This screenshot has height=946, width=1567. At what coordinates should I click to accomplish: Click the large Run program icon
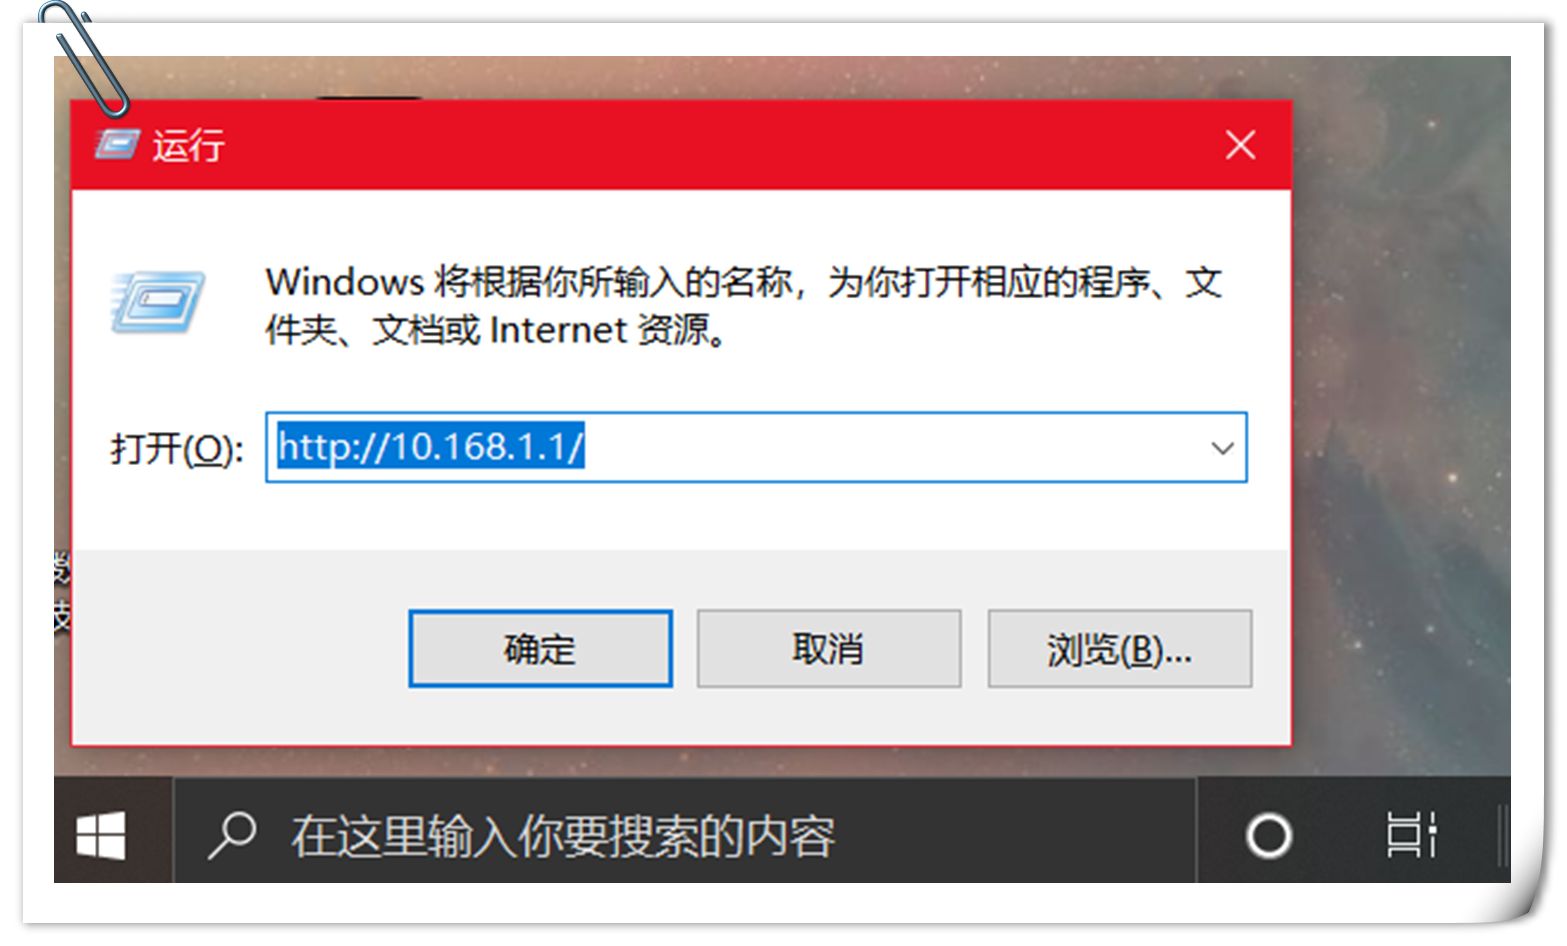click(157, 302)
